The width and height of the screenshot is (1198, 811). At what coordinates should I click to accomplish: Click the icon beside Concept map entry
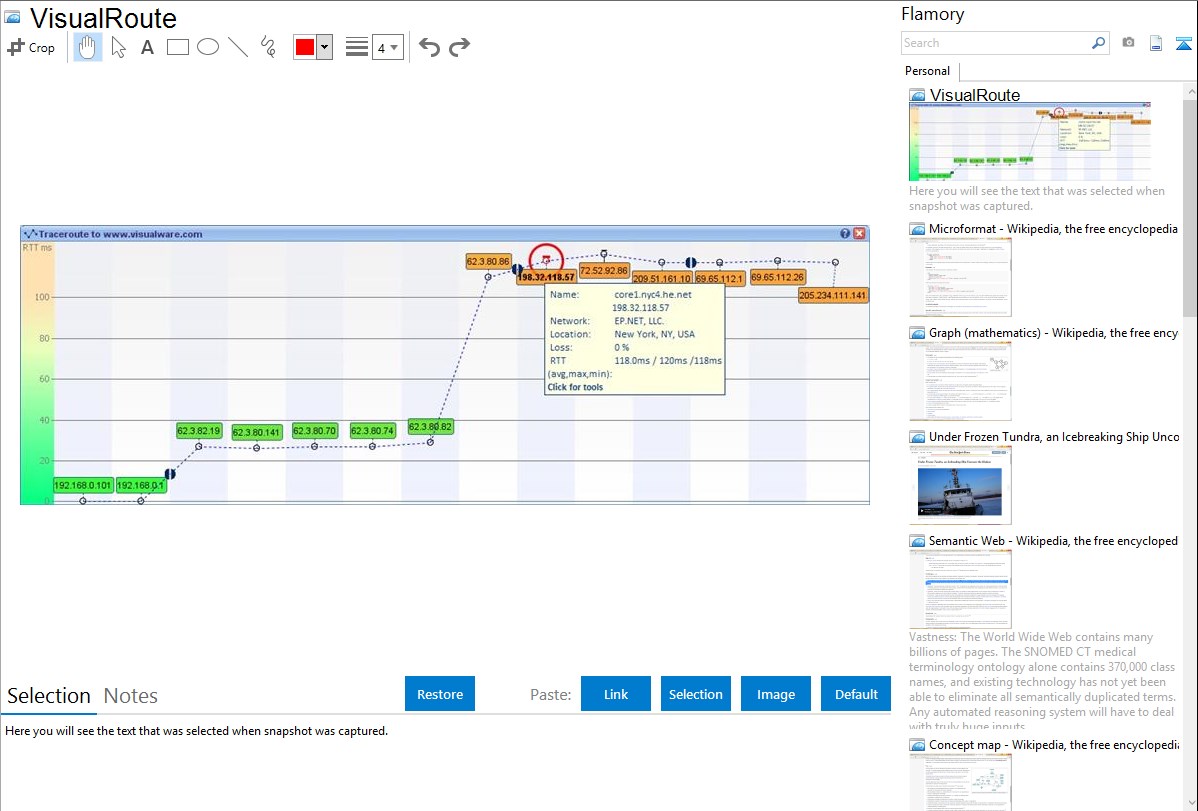tap(917, 745)
